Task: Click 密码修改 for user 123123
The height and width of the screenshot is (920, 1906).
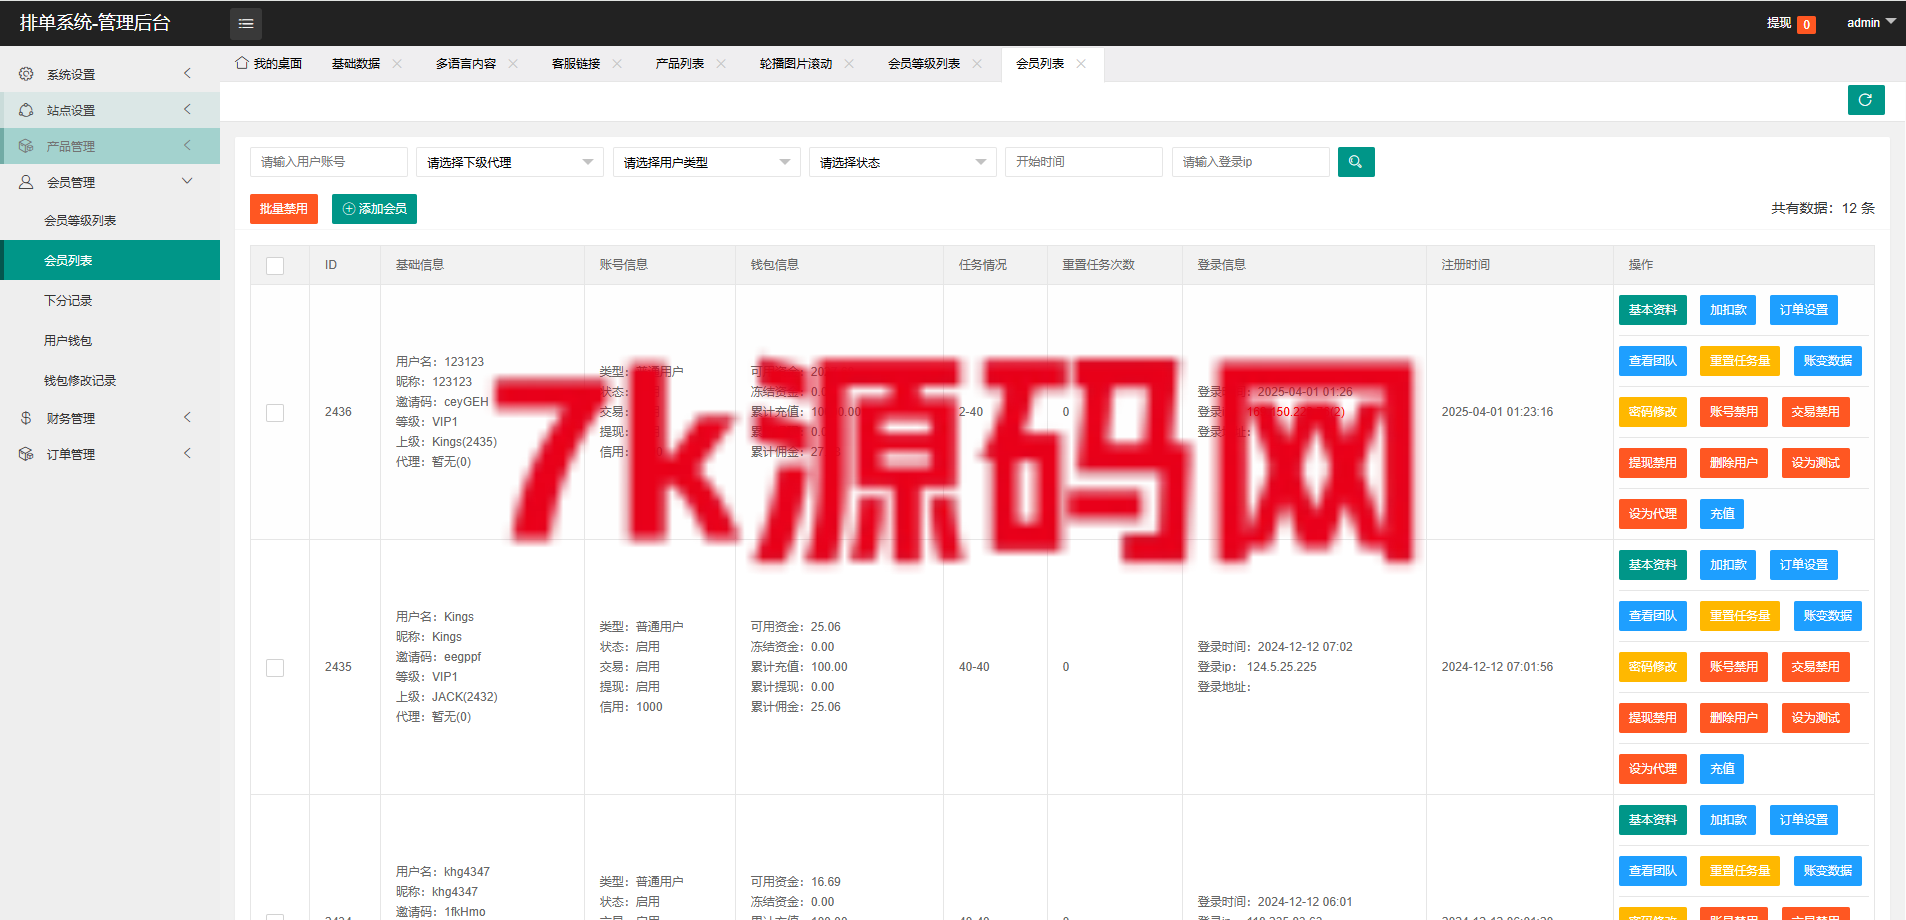Action: tap(1653, 412)
